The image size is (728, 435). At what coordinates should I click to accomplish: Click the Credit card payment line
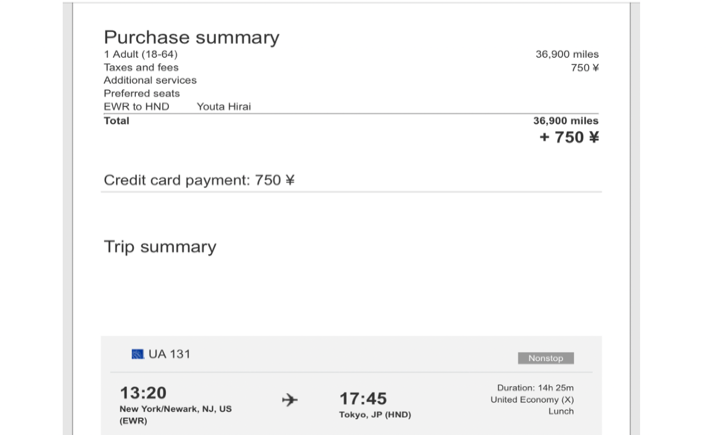[199, 180]
